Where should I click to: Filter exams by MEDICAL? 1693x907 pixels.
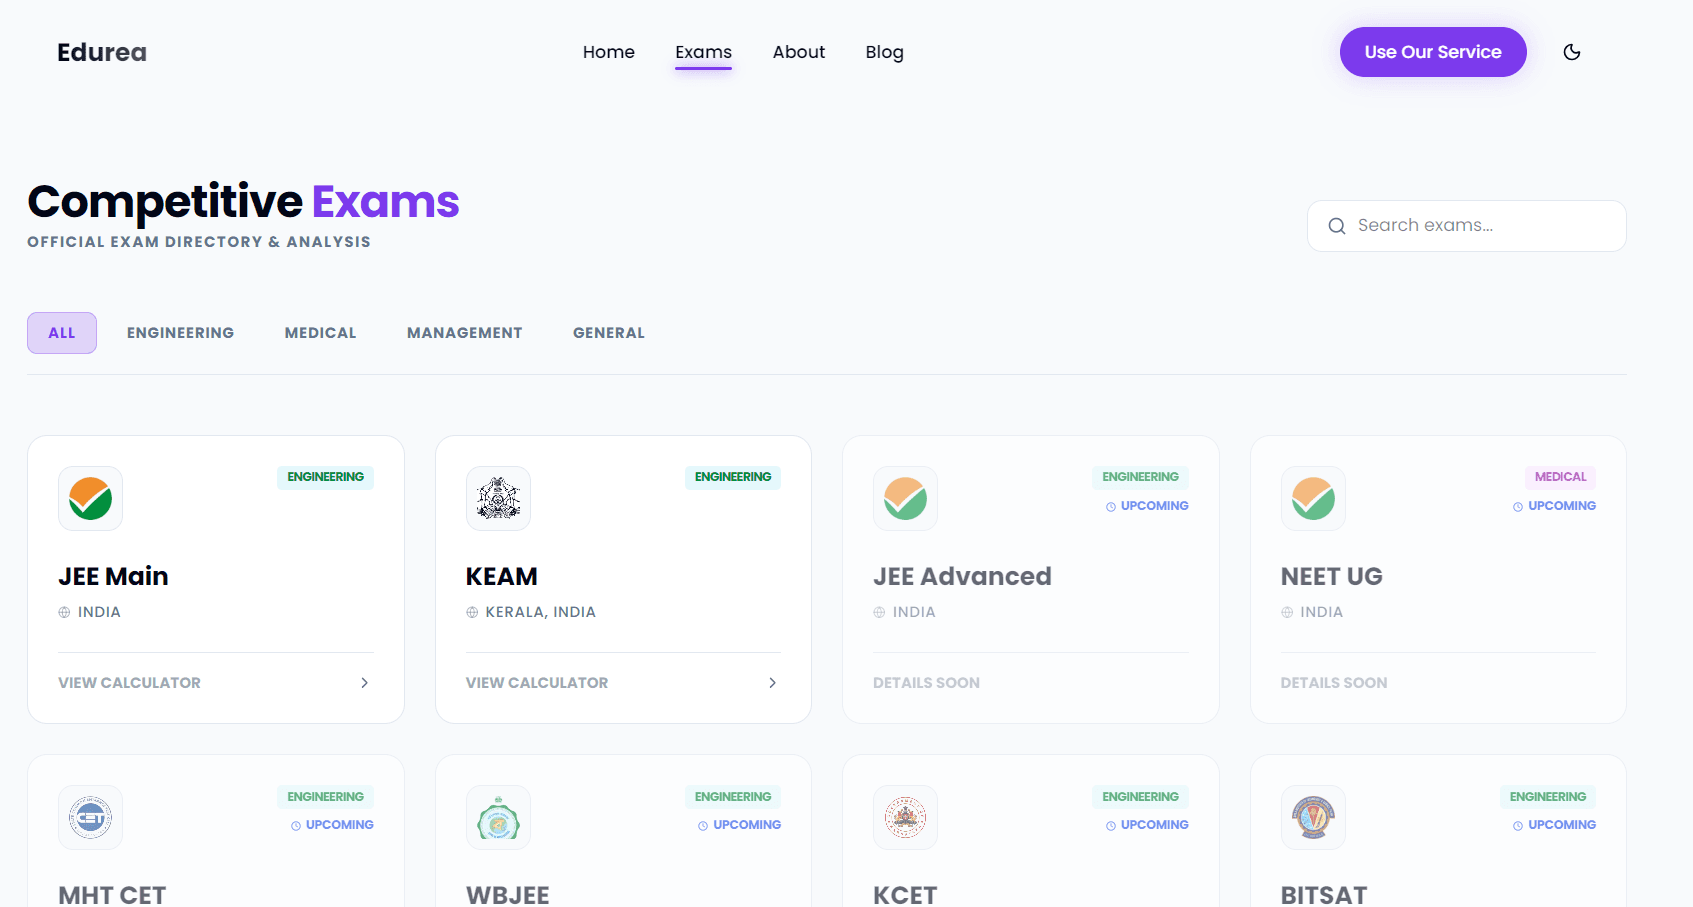[320, 333]
